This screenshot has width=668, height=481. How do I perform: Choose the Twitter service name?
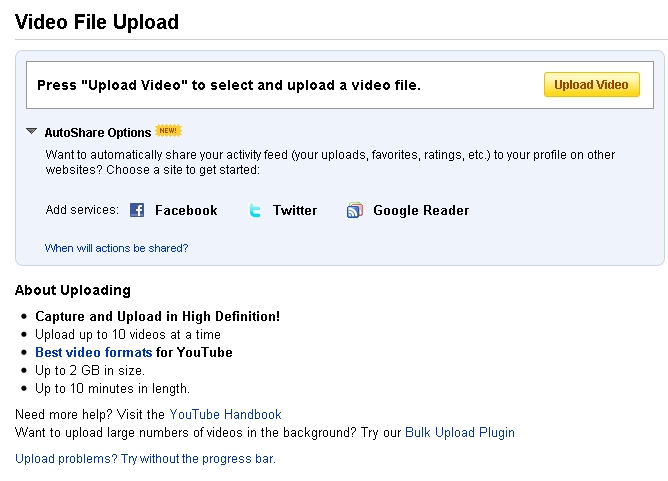pos(295,210)
